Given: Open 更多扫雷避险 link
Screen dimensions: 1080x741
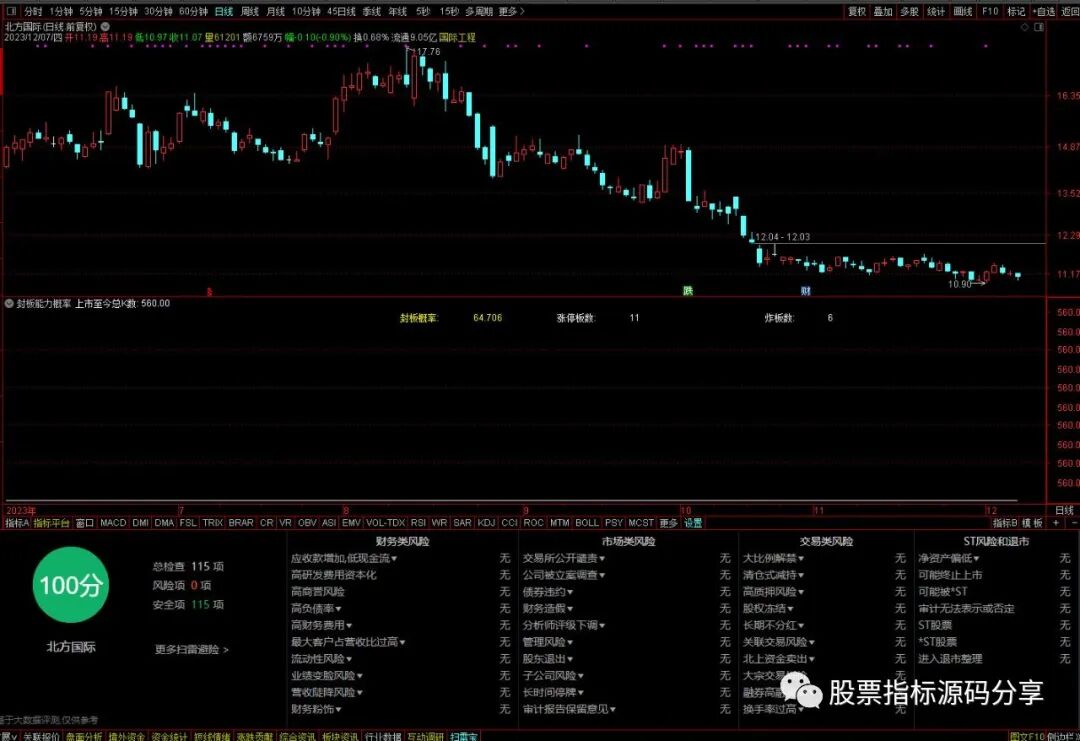Looking at the screenshot, I should 191,649.
